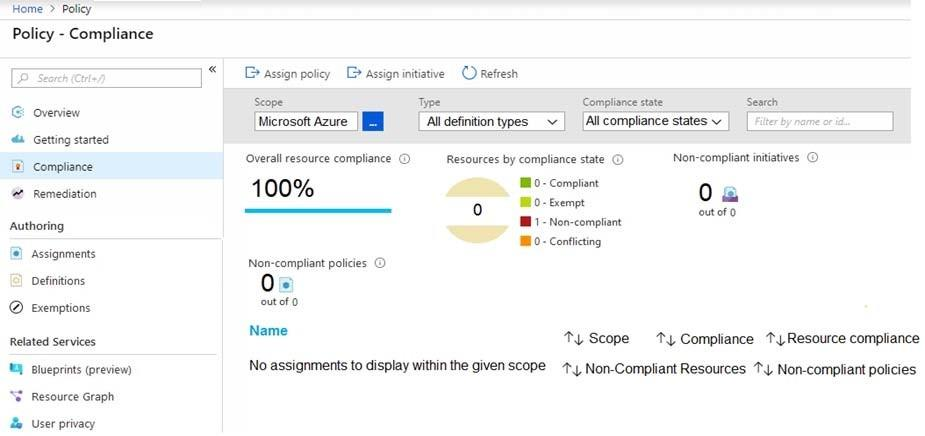Click the Getting started cloud icon
Image resolution: width=925 pixels, height=436 pixels.
tap(17, 139)
